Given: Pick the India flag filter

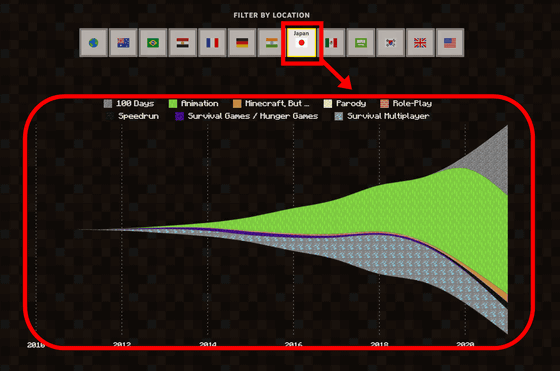Looking at the screenshot, I should [271, 43].
